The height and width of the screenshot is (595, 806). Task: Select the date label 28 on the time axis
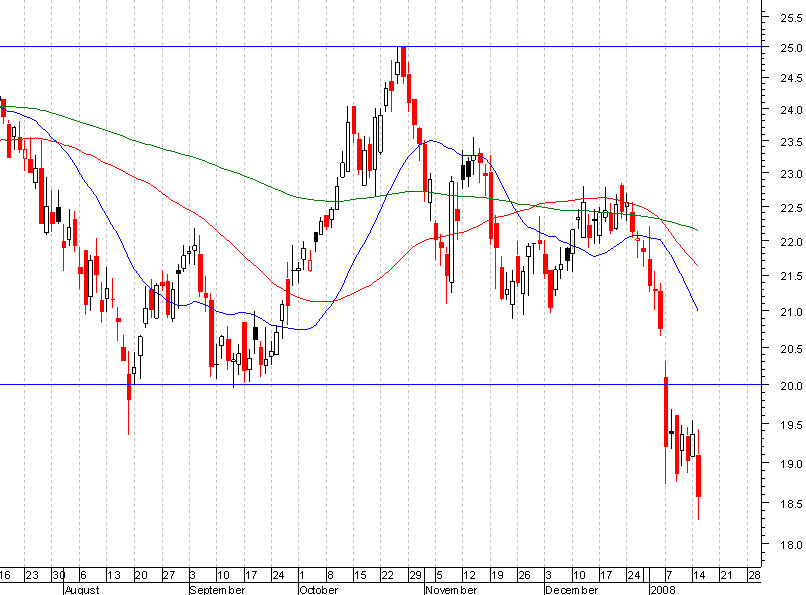754,575
